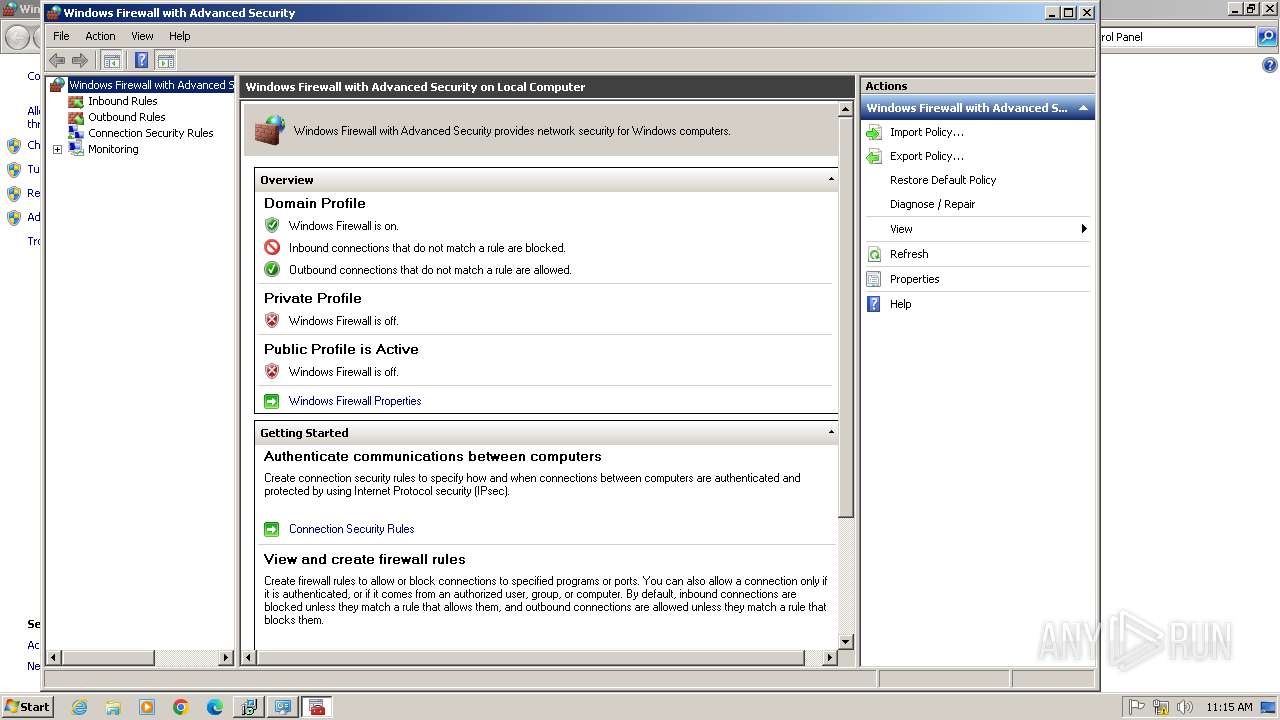Click Import Policy… action
Screen dimensions: 1280x720
tap(927, 132)
